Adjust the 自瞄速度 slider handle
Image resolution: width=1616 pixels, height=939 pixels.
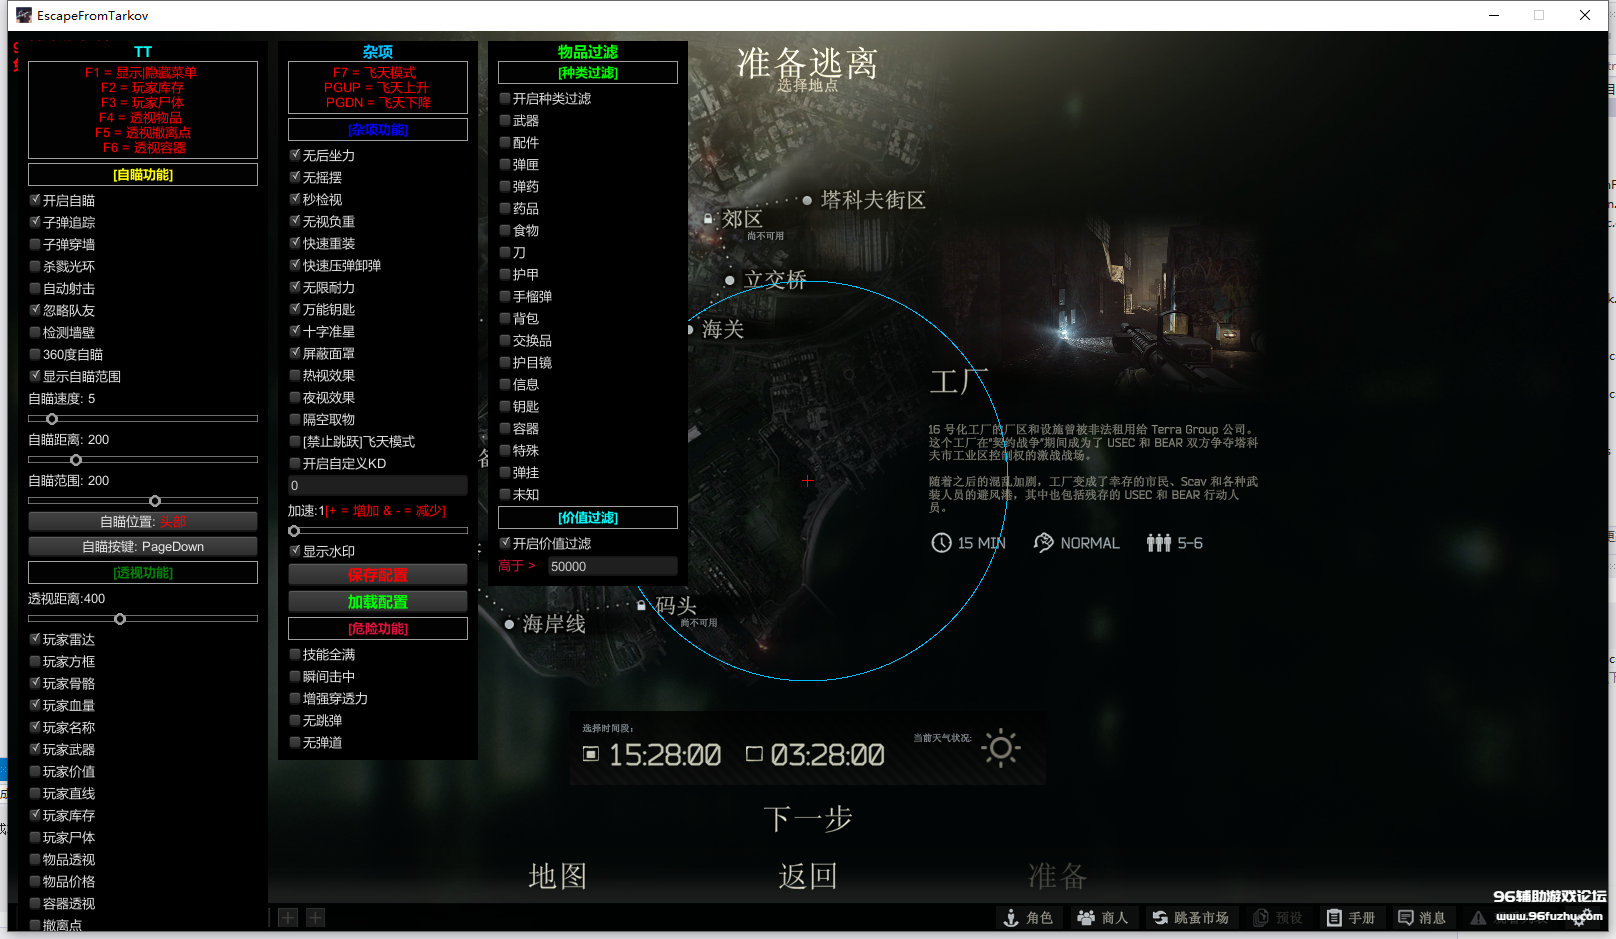pyautogui.click(x=52, y=419)
